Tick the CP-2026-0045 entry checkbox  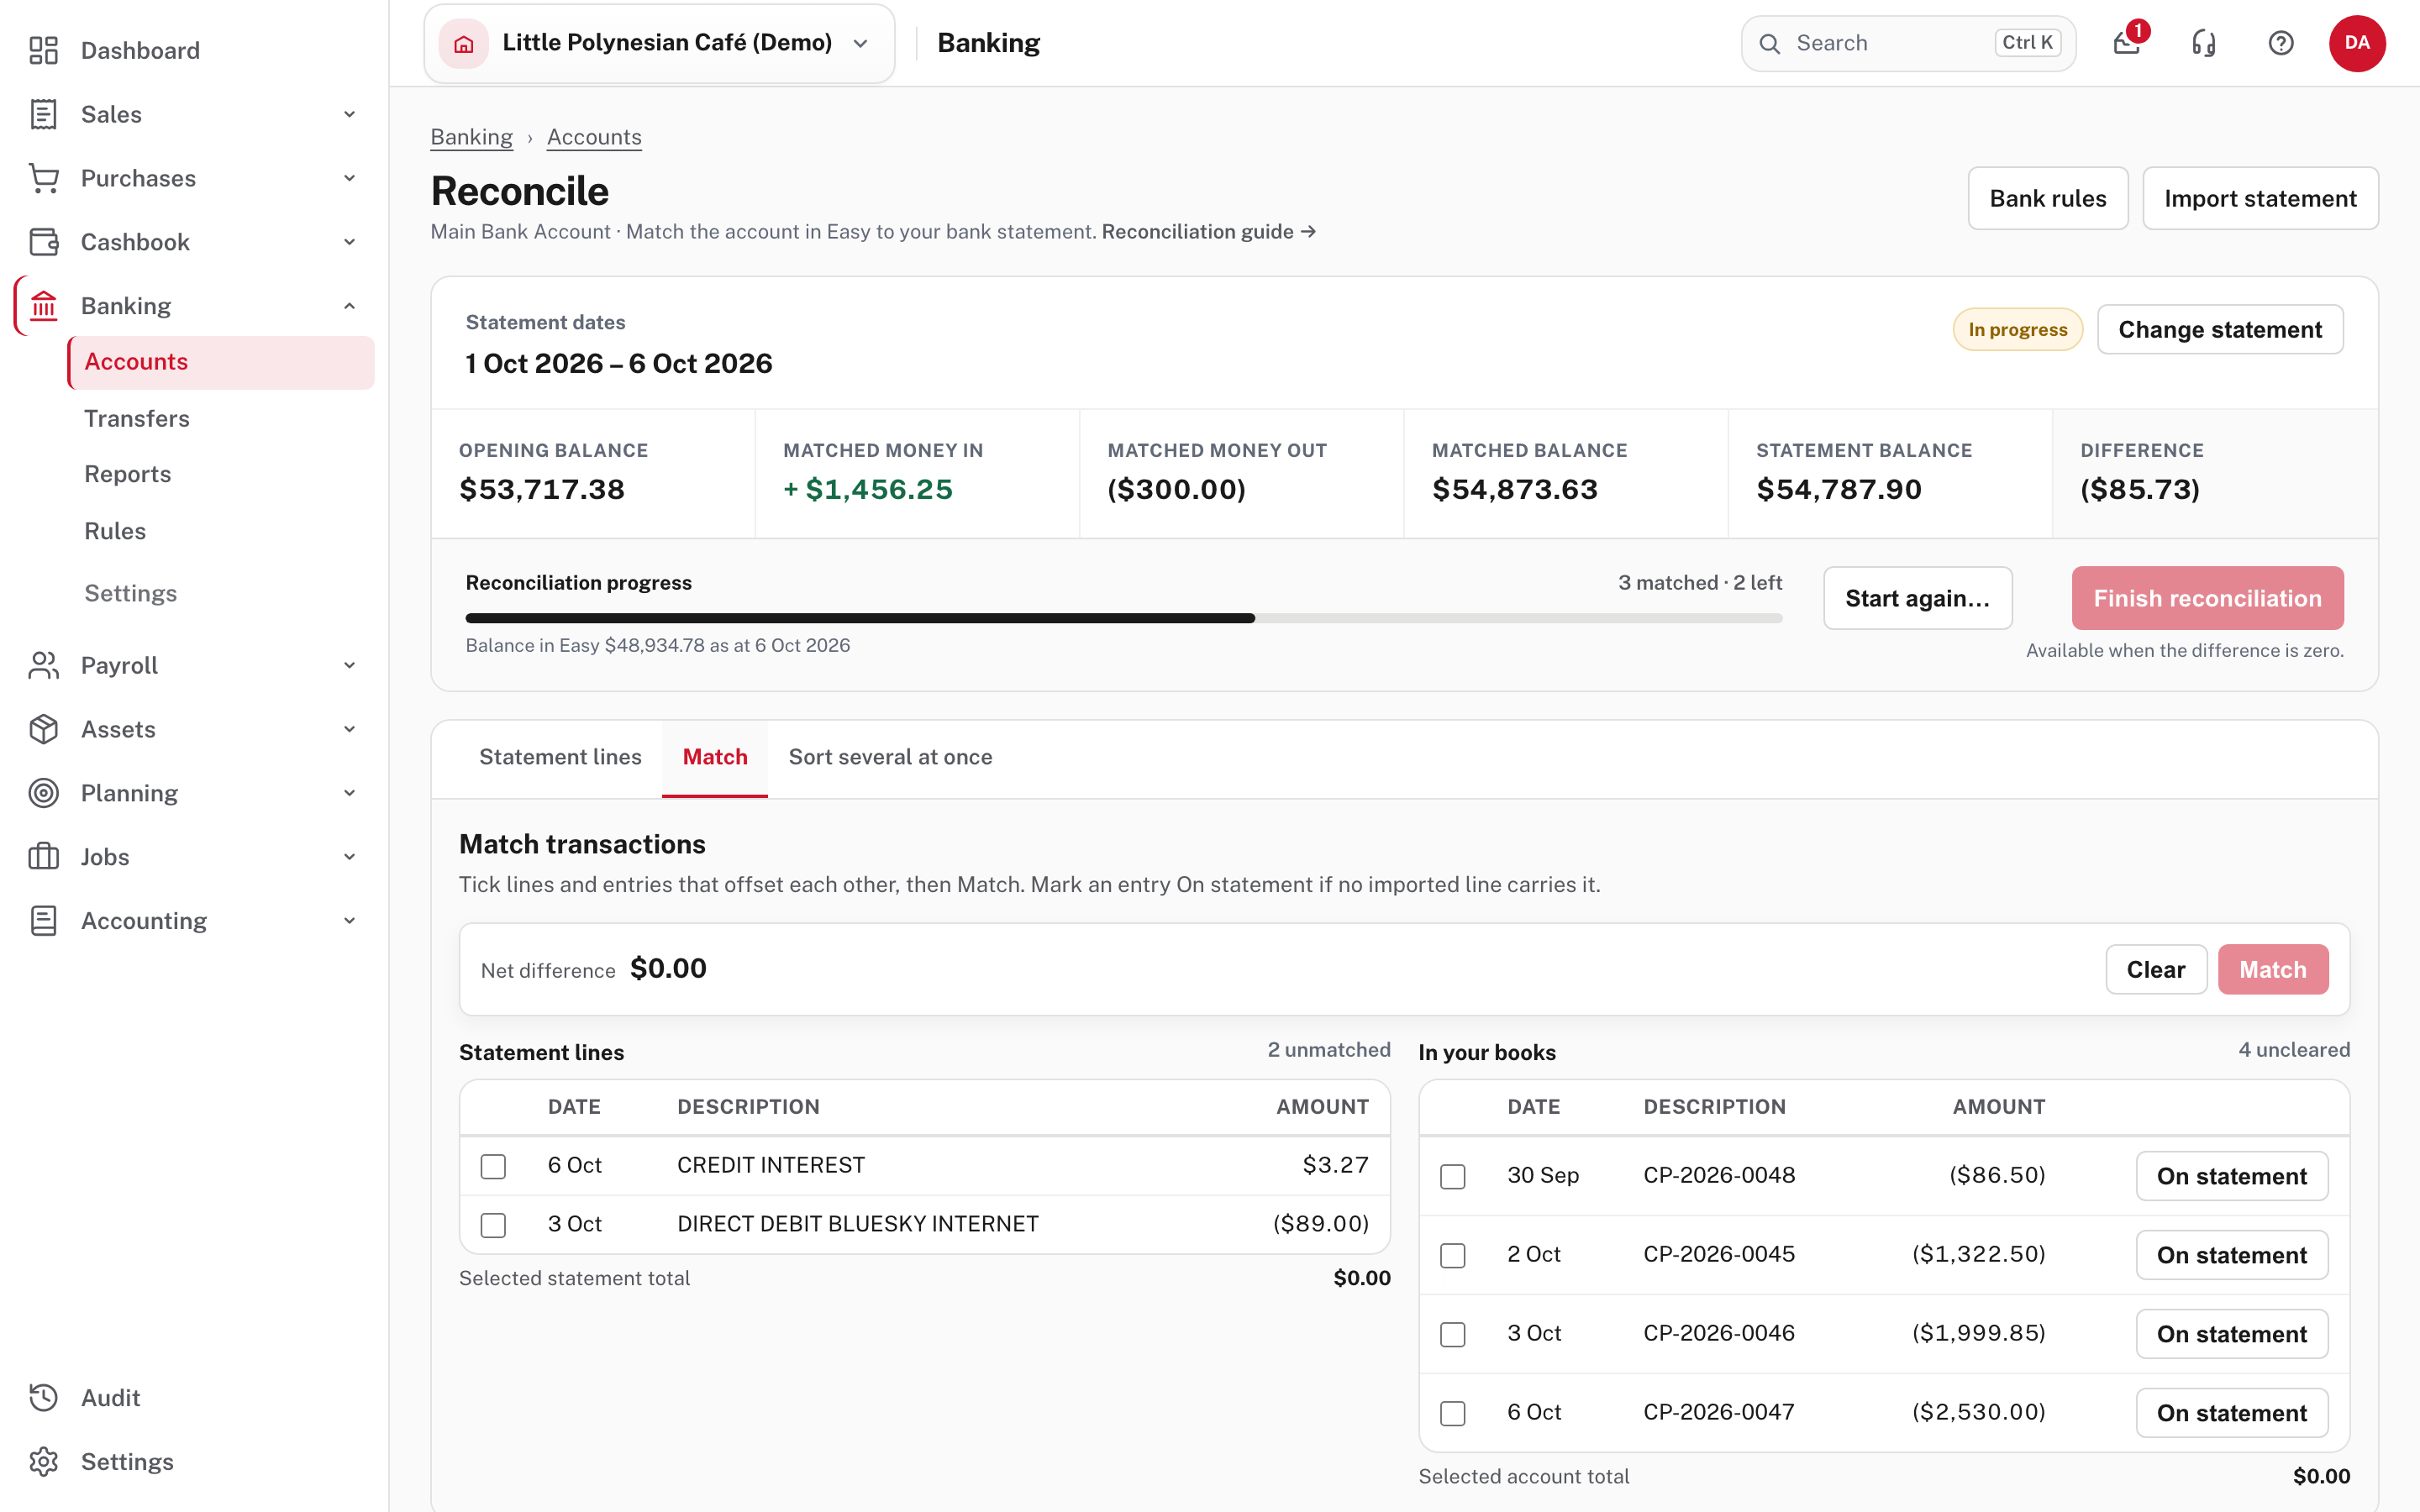click(1453, 1255)
